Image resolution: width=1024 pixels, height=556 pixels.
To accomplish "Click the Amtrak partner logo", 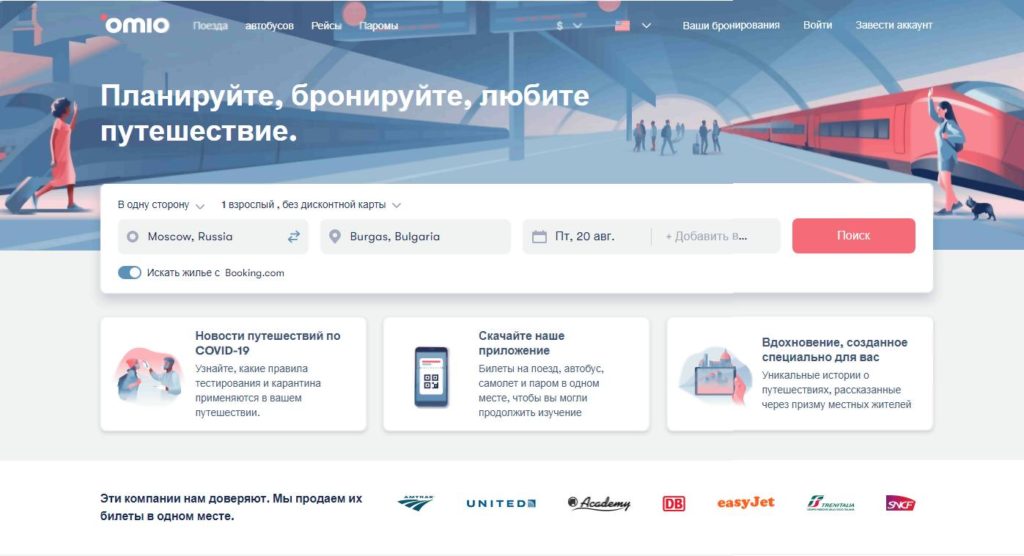I will (x=416, y=503).
